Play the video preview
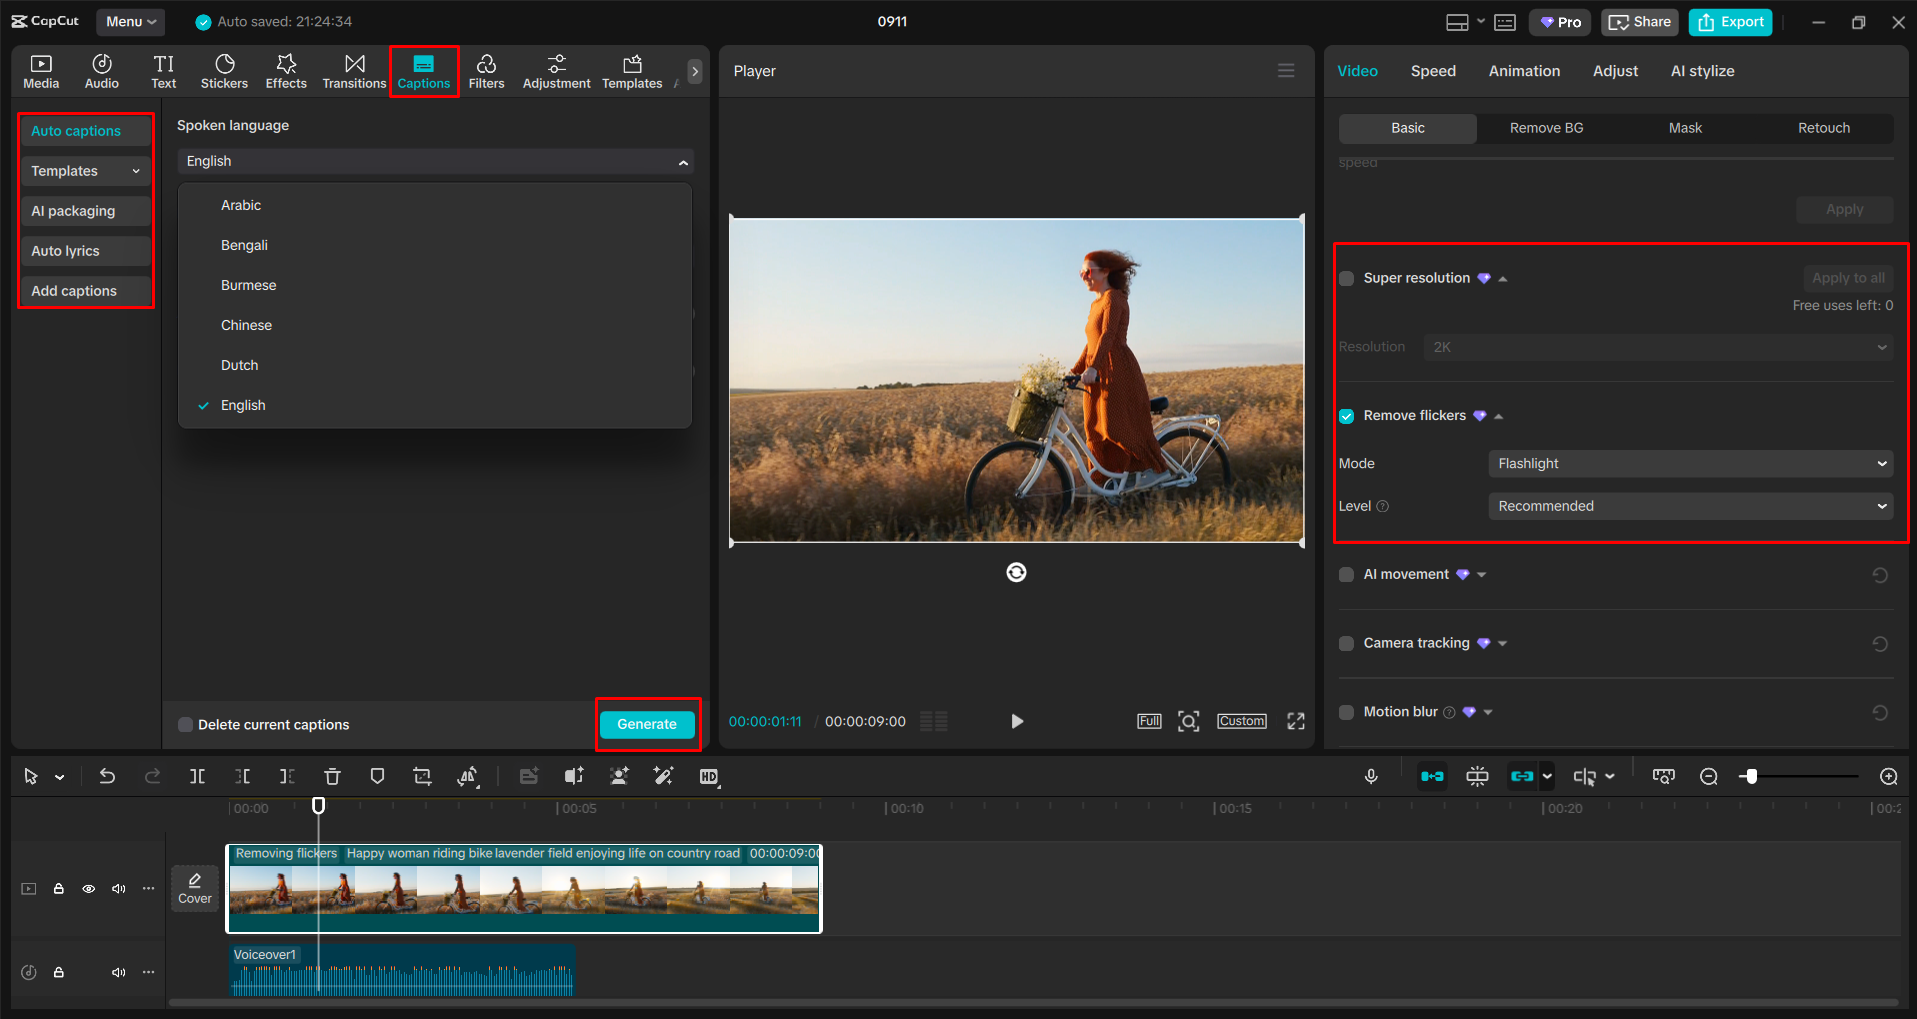1917x1019 pixels. [1016, 721]
